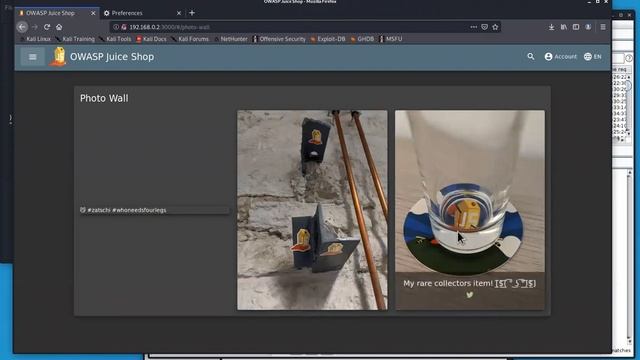This screenshot has width=640, height=360.
Task: Open the Kali Tools bookmark
Action: (x=116, y=39)
